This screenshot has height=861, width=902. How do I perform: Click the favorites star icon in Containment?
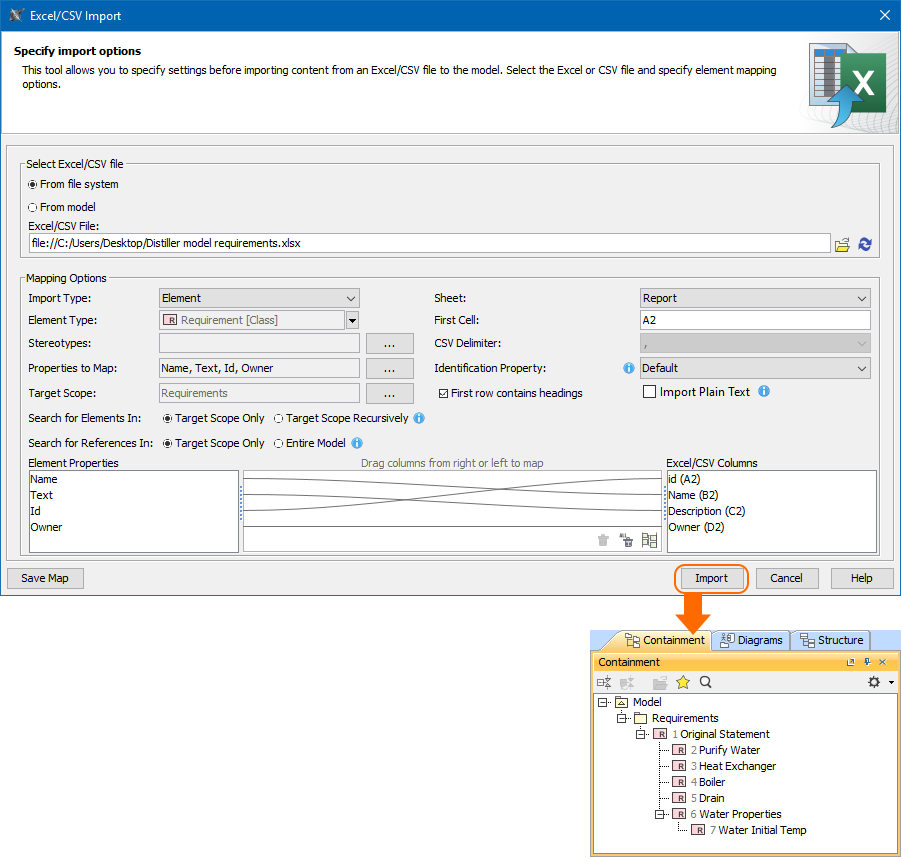(683, 682)
